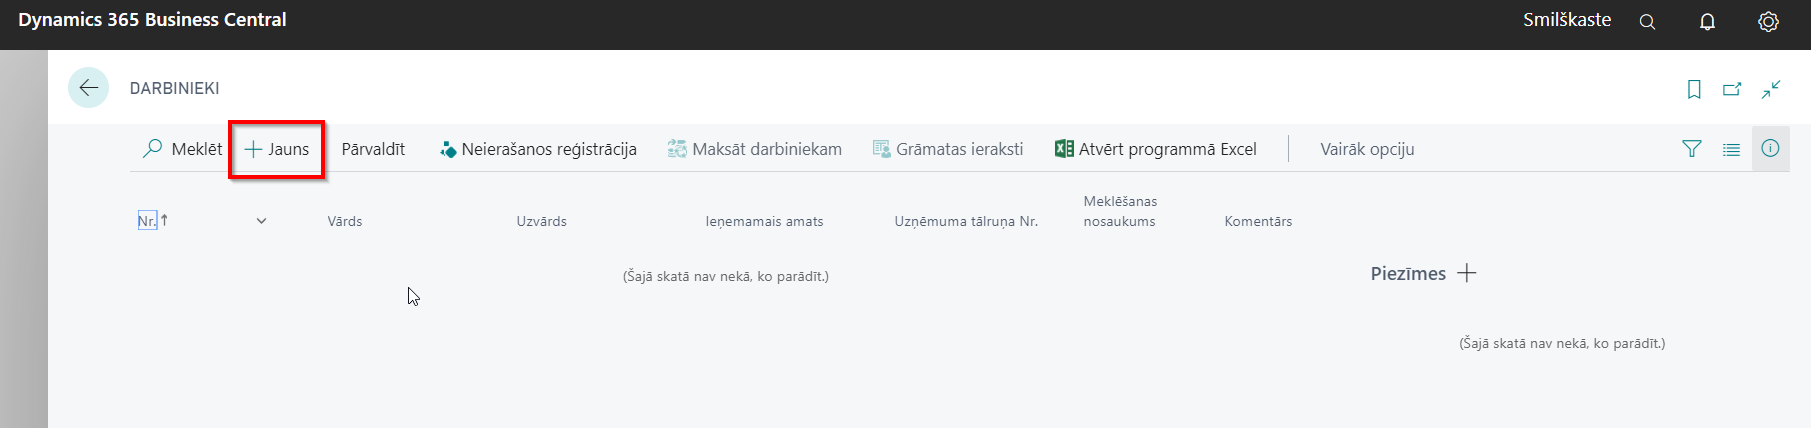Click Meklēšanas nosaukums column header
Screen dimensions: 1811x428
(1120, 211)
